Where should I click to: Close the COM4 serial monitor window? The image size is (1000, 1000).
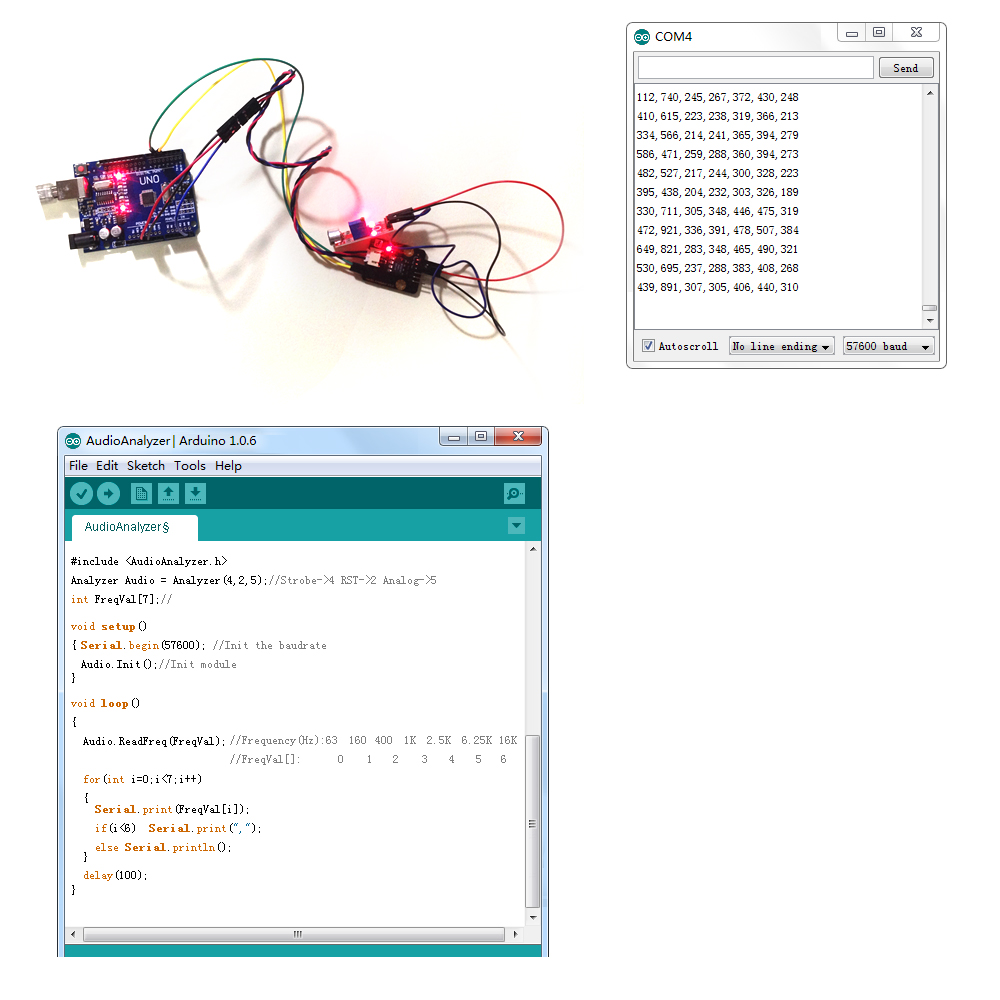click(916, 33)
